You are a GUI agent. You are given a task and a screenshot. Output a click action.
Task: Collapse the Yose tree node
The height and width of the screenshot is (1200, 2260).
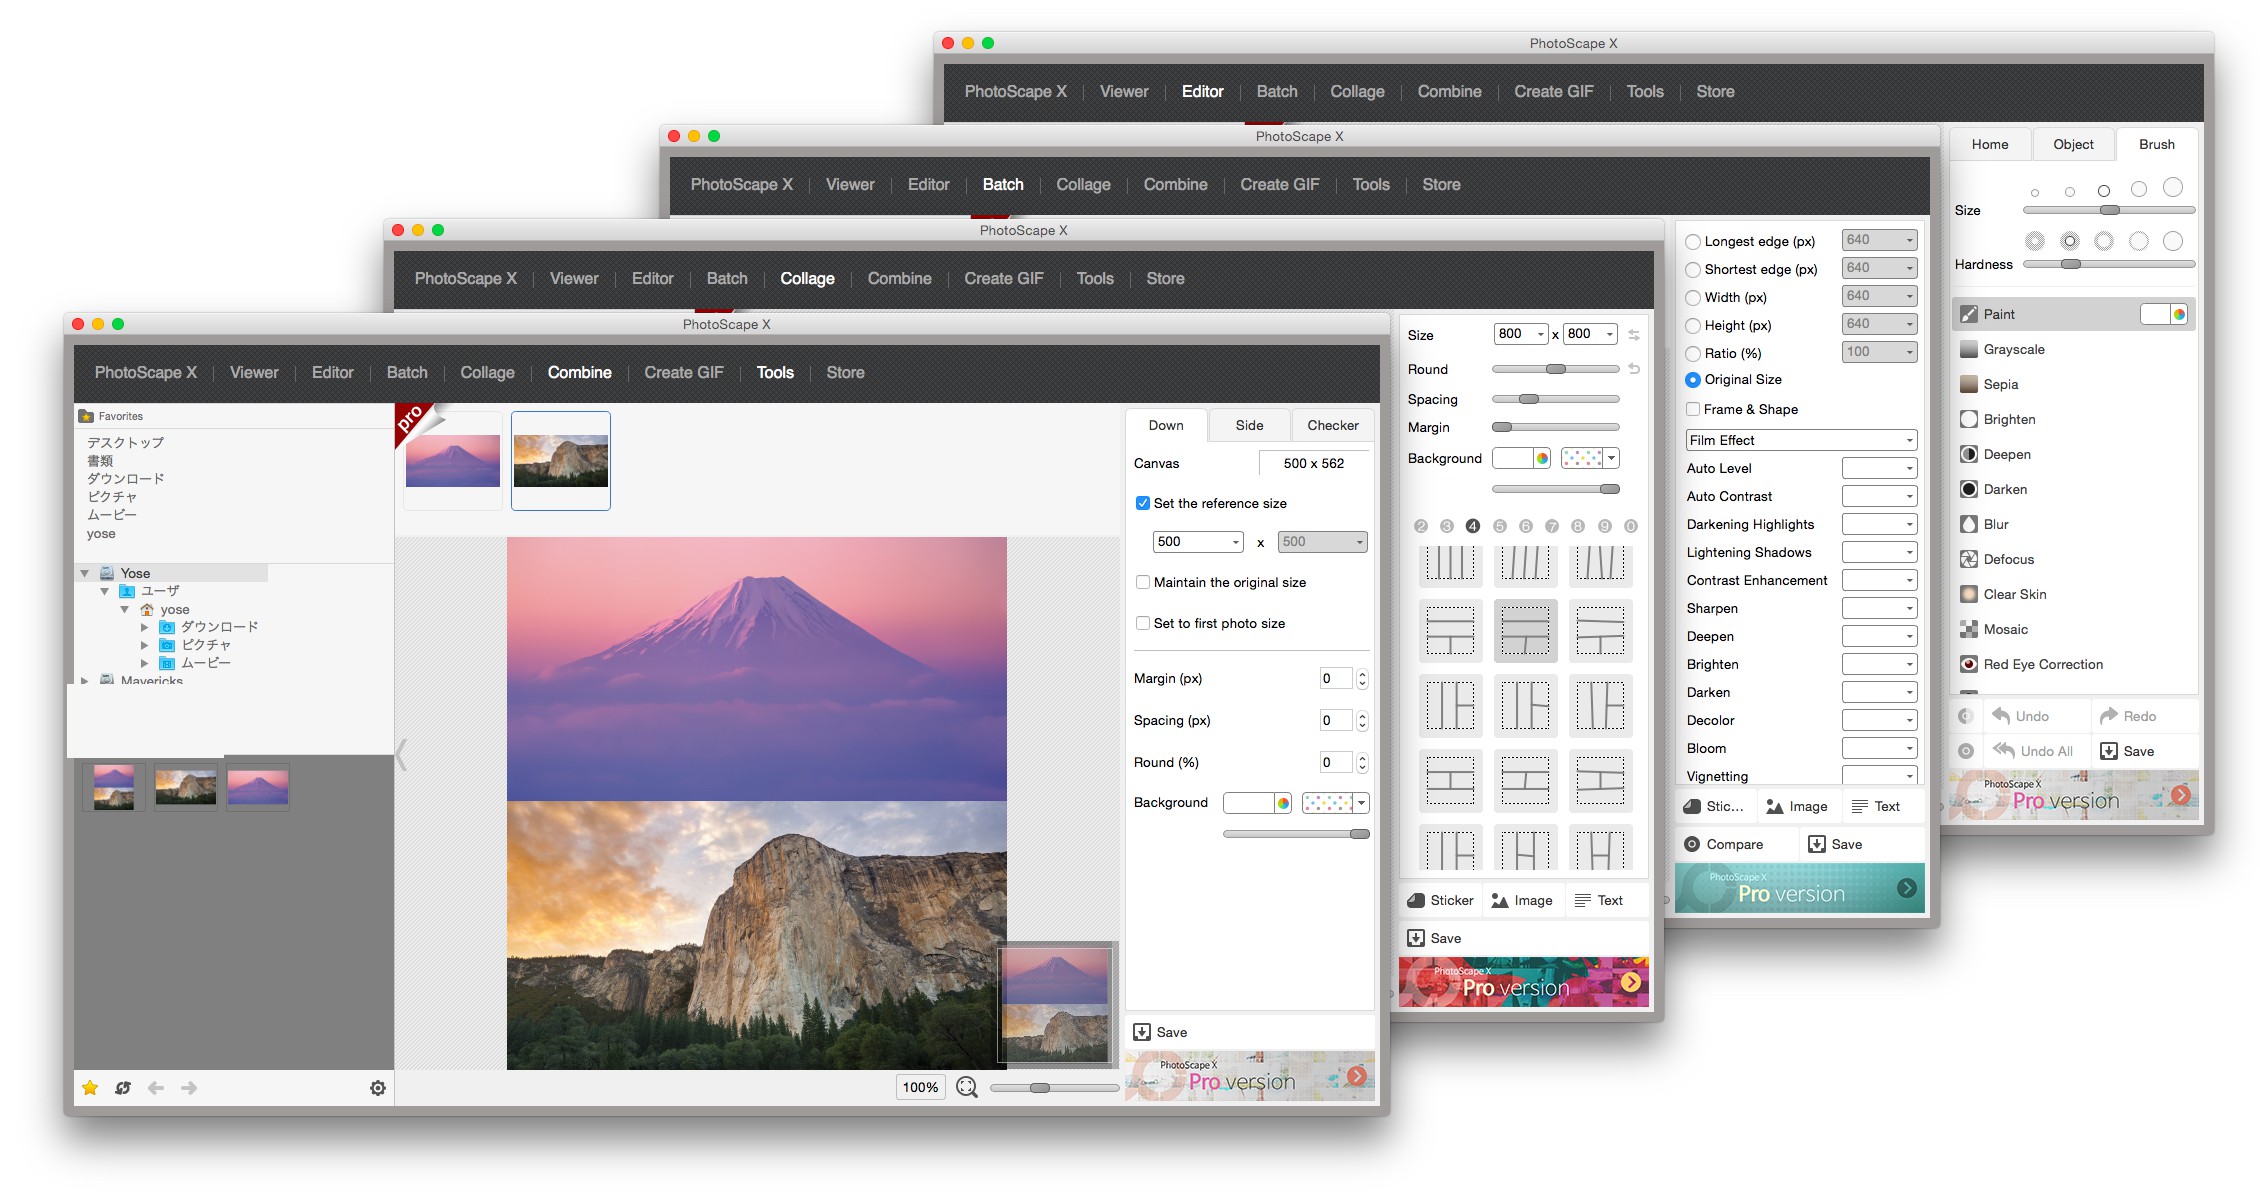pos(85,573)
